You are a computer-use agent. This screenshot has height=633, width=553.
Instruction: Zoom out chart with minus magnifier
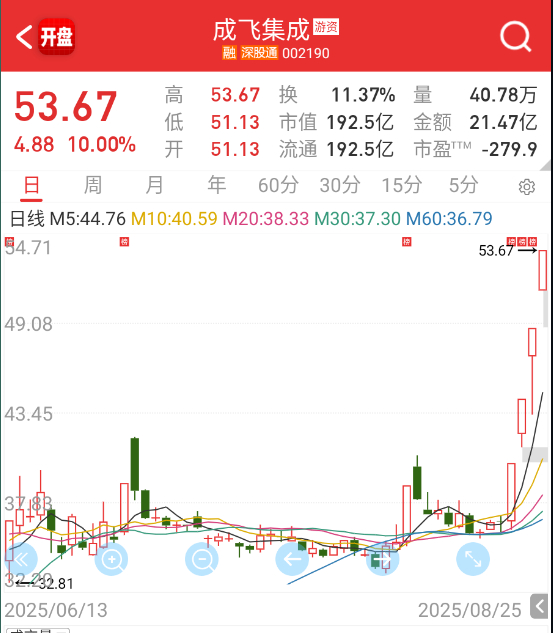click(x=202, y=559)
